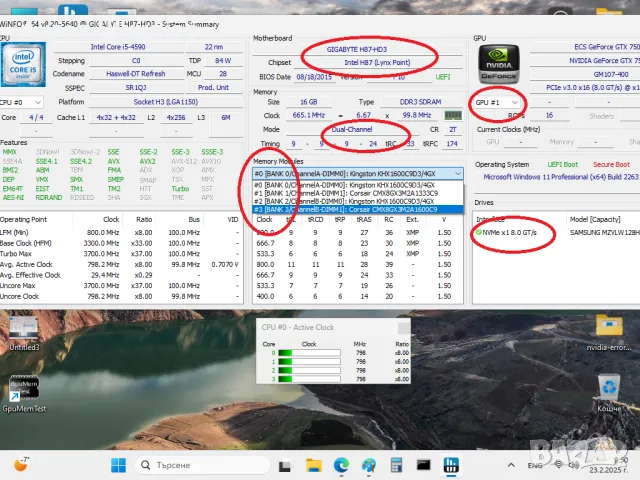Click the NVIDIA GeForce logo
Viewport: 640px width, 480px height.
click(498, 65)
